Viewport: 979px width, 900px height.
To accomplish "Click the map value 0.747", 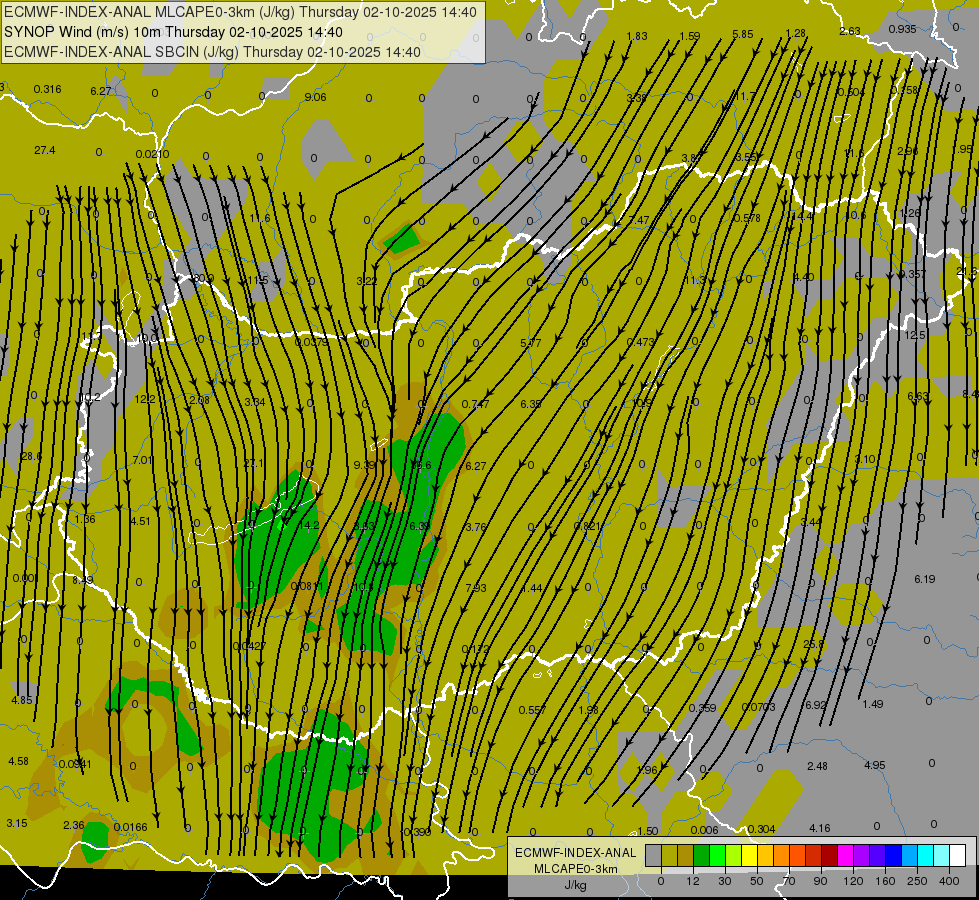I will click(476, 404).
